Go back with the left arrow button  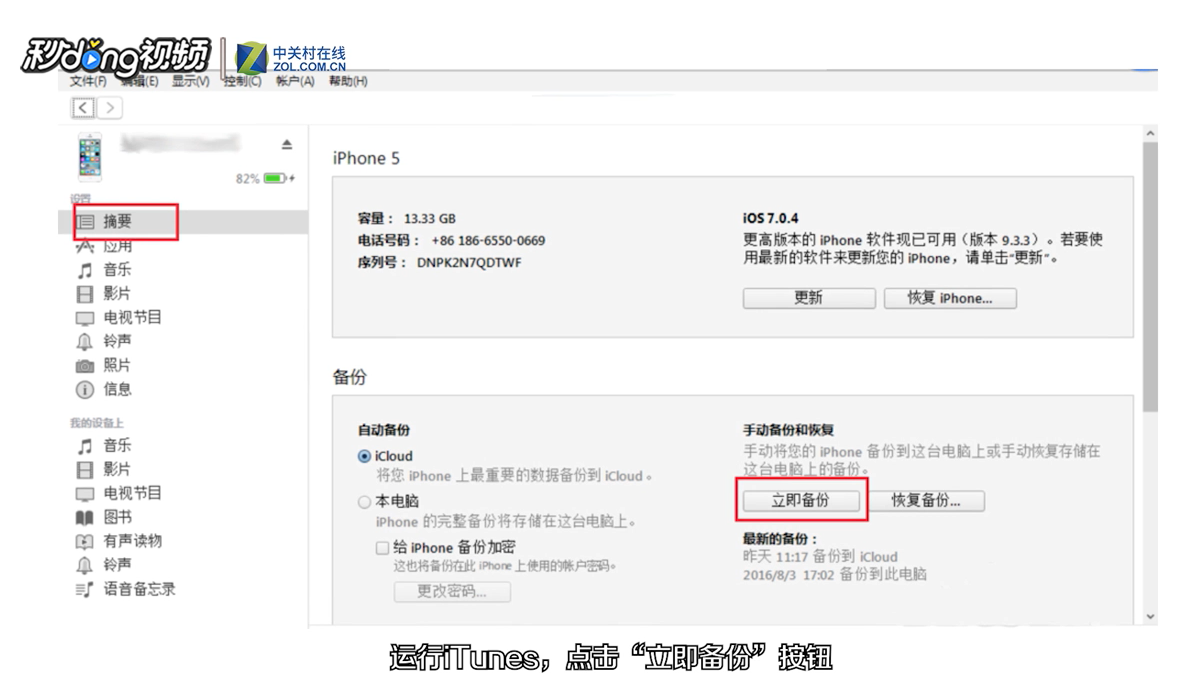[x=83, y=108]
